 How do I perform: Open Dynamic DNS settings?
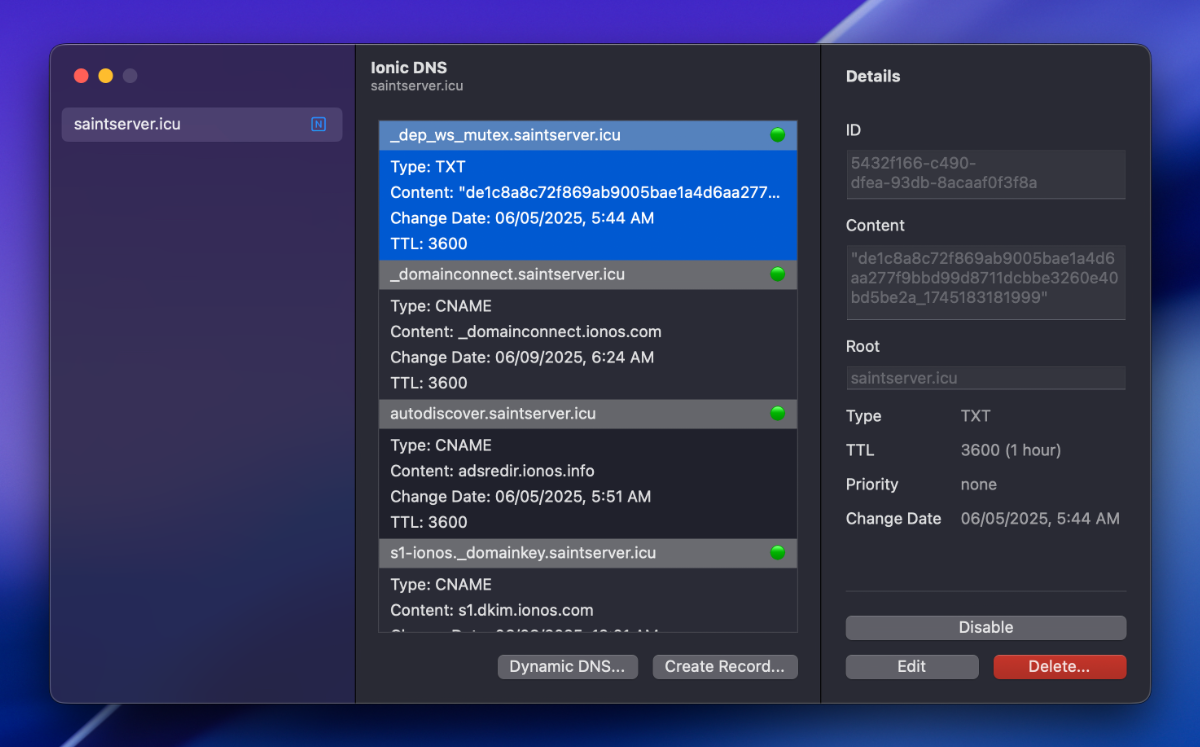point(567,667)
